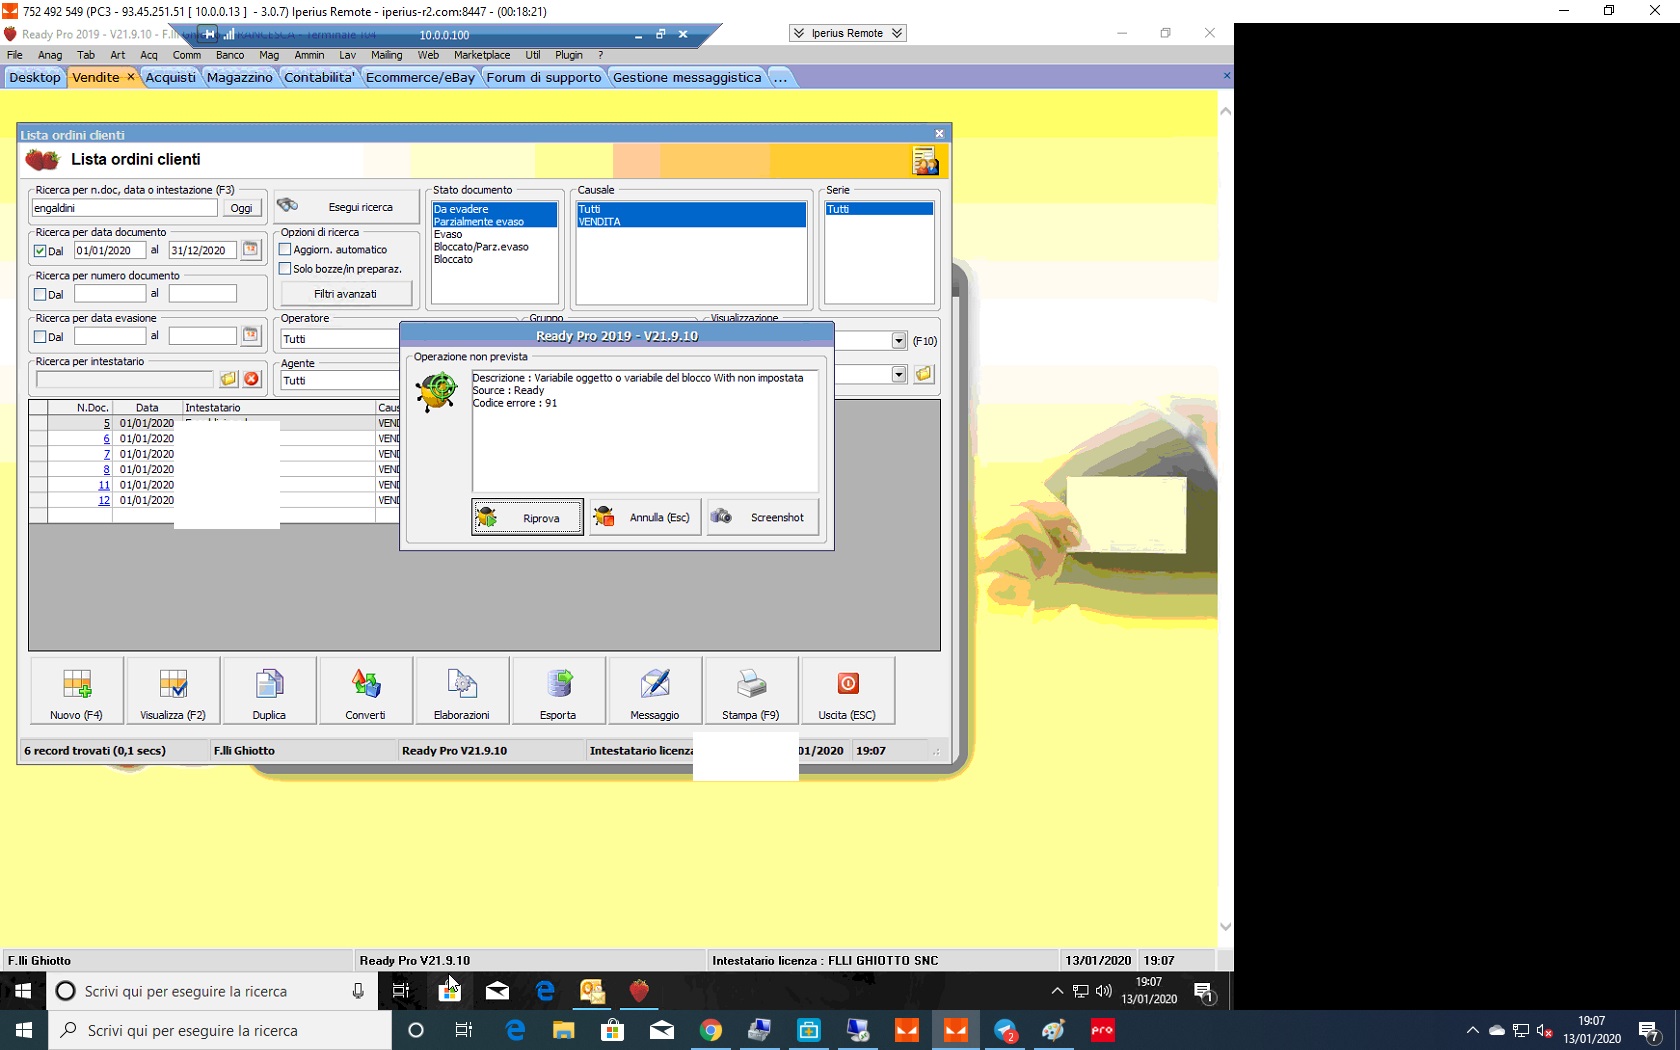Open the Marketplace menu
Image resolution: width=1680 pixels, height=1050 pixels.
click(482, 55)
